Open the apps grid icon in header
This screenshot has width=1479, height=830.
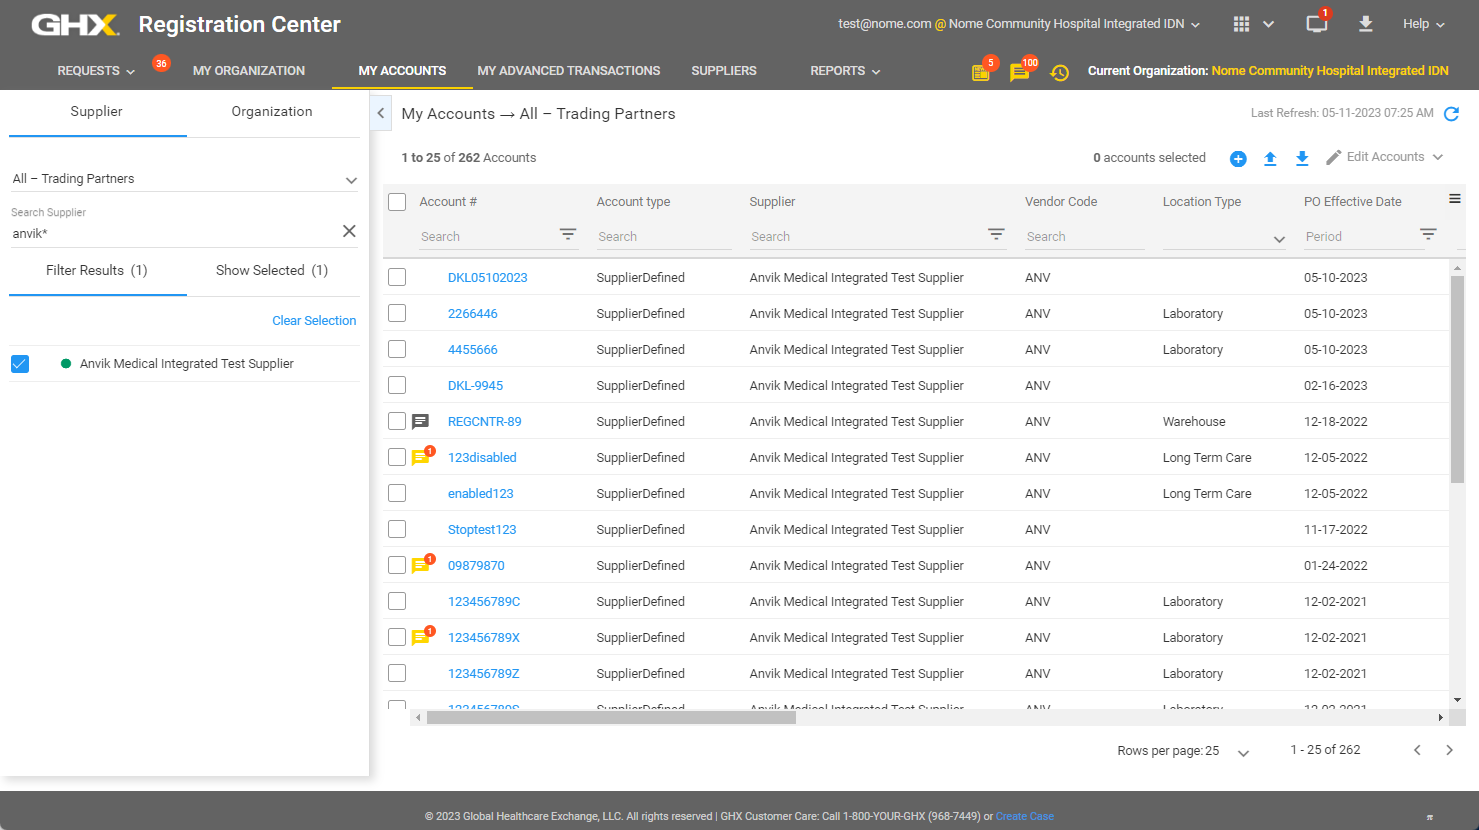[1241, 24]
